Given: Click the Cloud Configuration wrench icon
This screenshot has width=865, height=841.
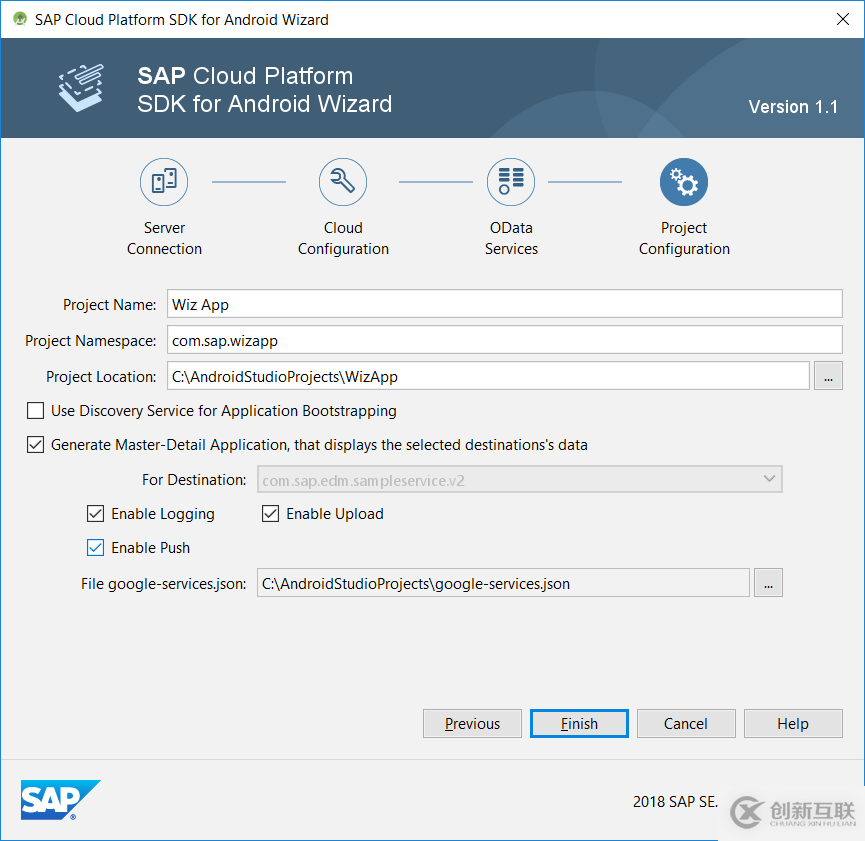Looking at the screenshot, I should coord(343,182).
